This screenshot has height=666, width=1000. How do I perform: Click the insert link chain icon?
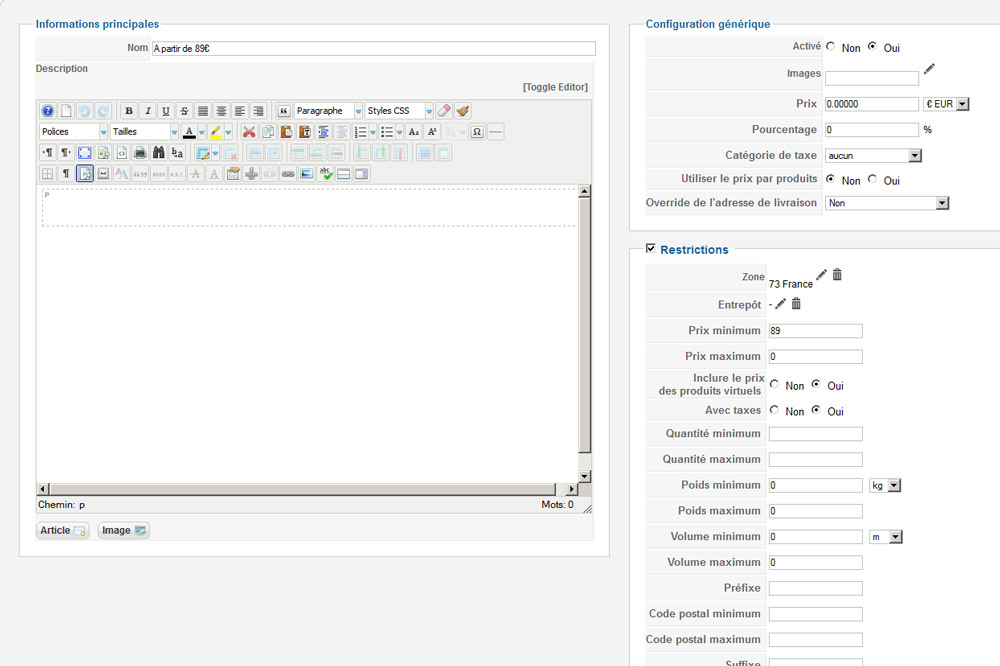[288, 174]
